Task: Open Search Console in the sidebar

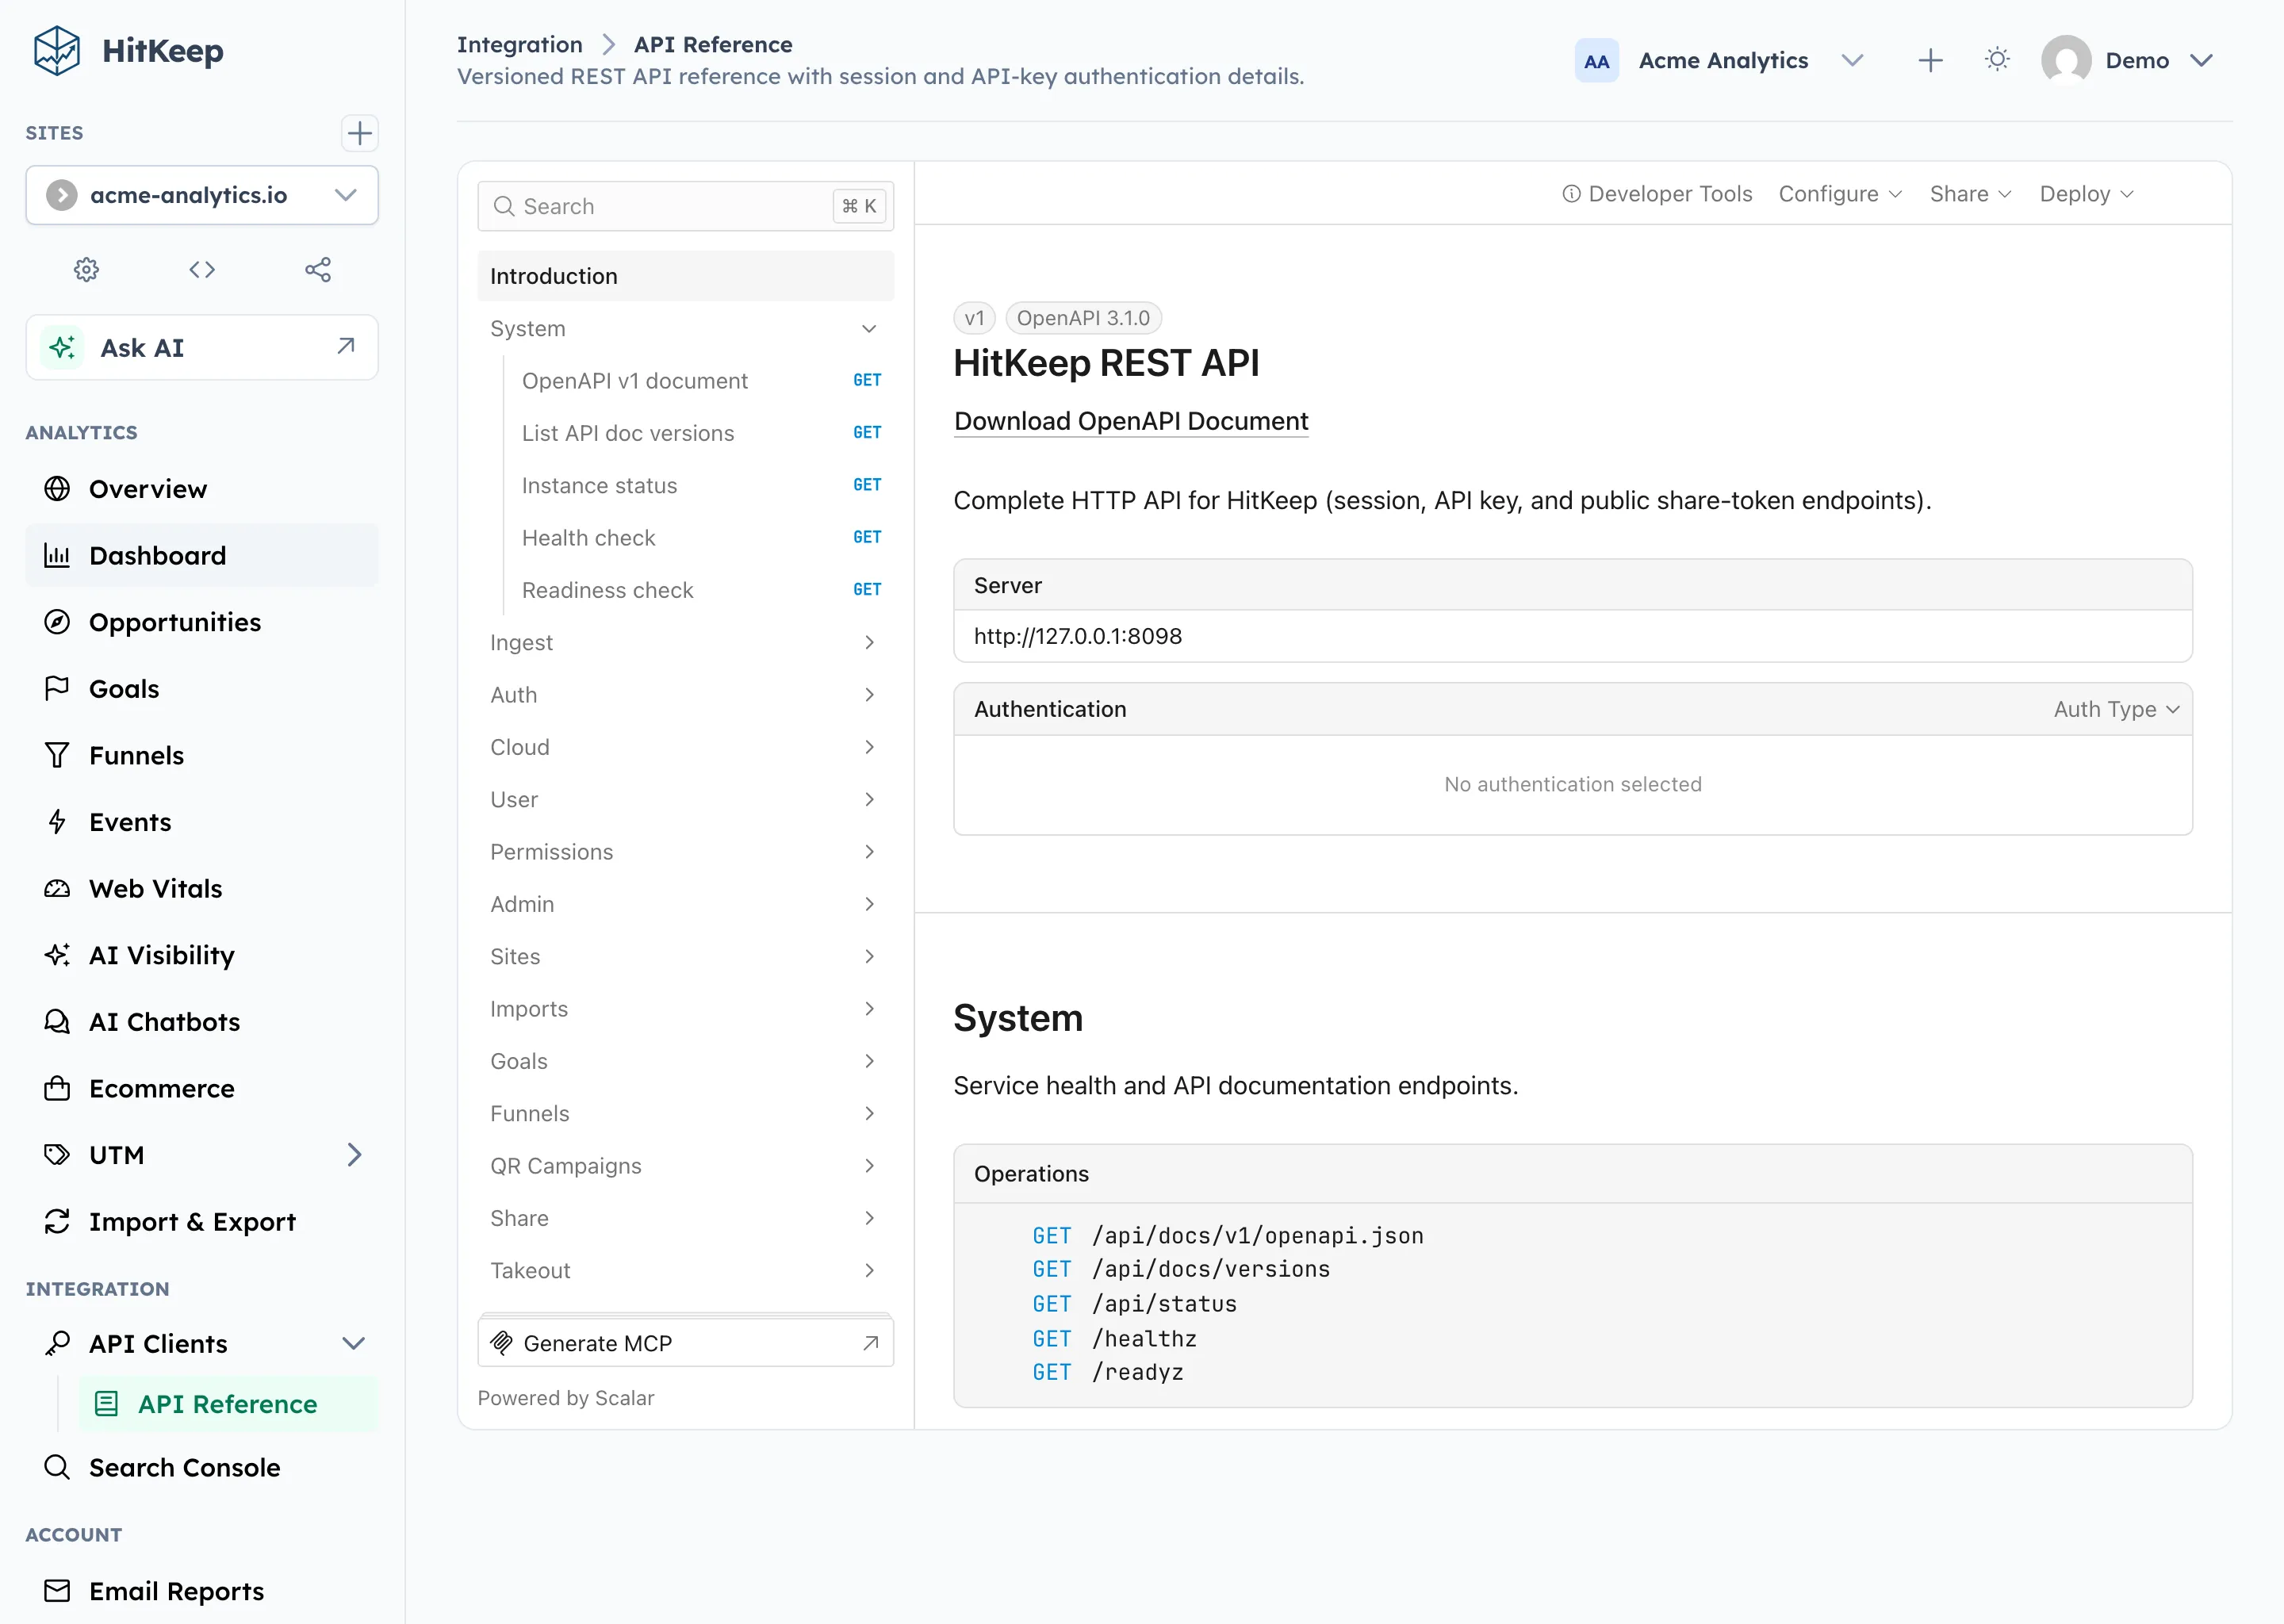Action: tap(202, 1467)
